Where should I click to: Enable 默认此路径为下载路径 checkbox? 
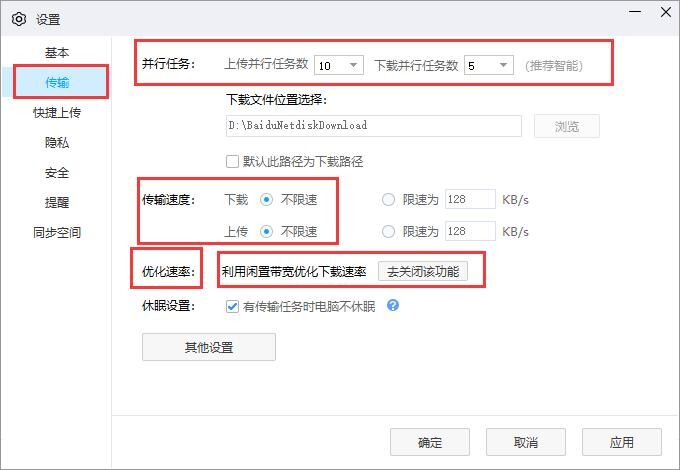[x=233, y=161]
